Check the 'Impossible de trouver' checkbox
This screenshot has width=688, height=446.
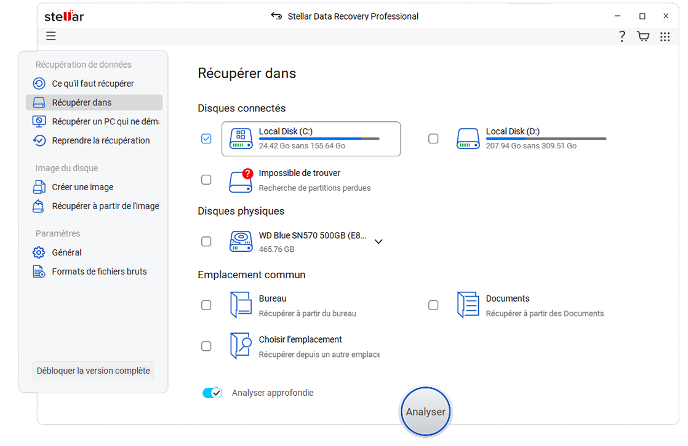206,180
